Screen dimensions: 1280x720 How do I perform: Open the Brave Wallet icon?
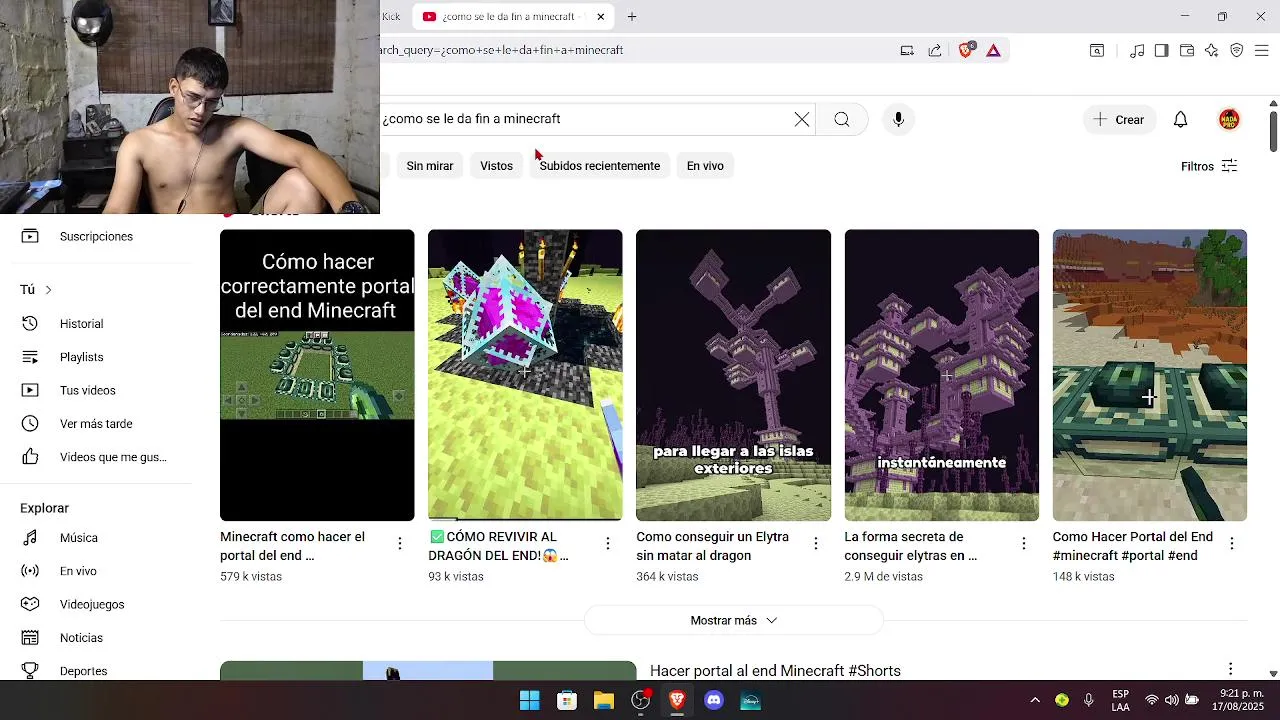coord(1186,50)
